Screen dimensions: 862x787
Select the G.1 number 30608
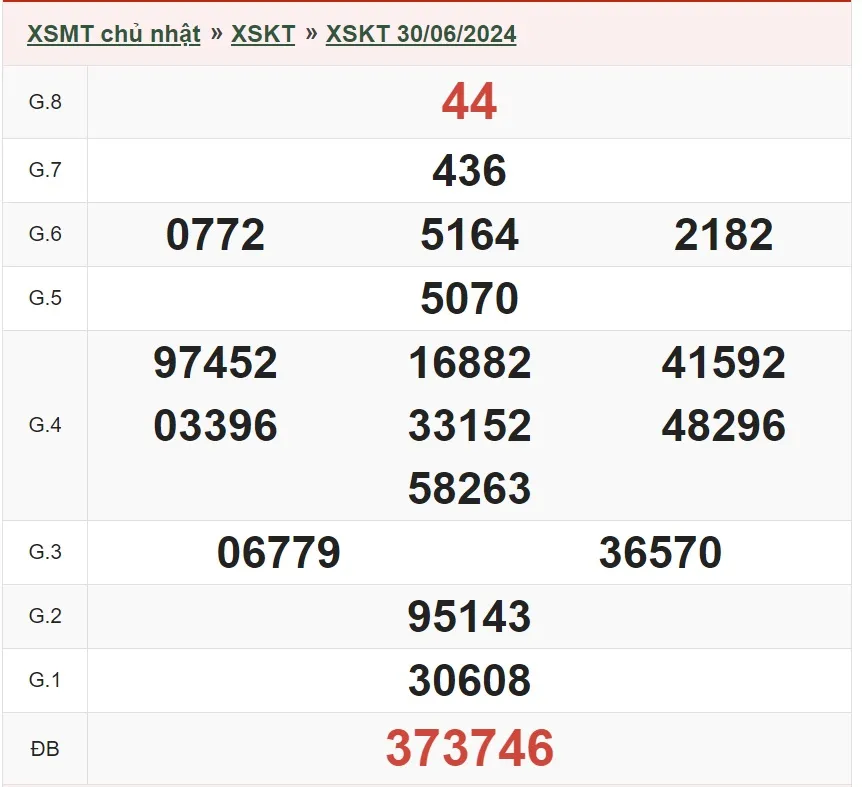coord(469,680)
